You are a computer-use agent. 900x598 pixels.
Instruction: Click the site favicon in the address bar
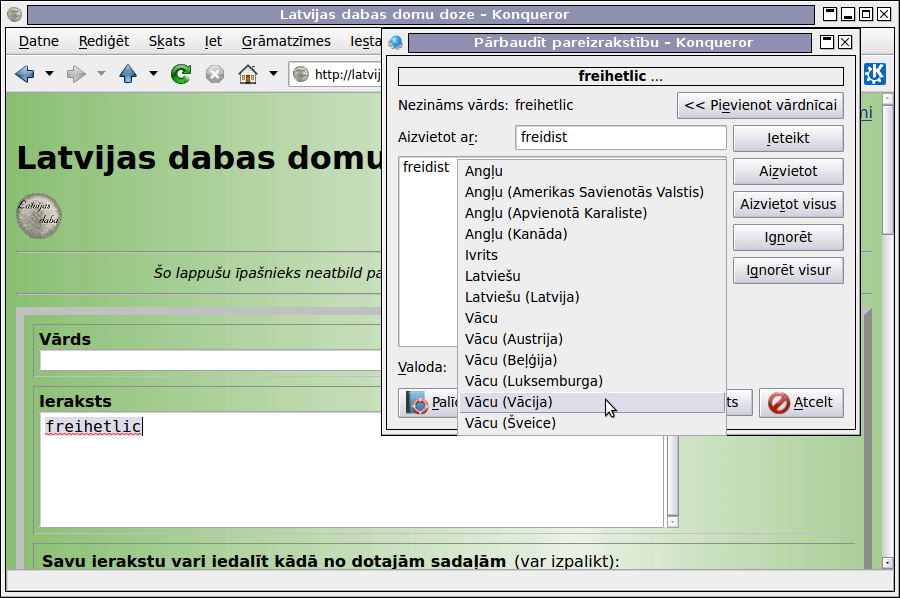pos(301,74)
